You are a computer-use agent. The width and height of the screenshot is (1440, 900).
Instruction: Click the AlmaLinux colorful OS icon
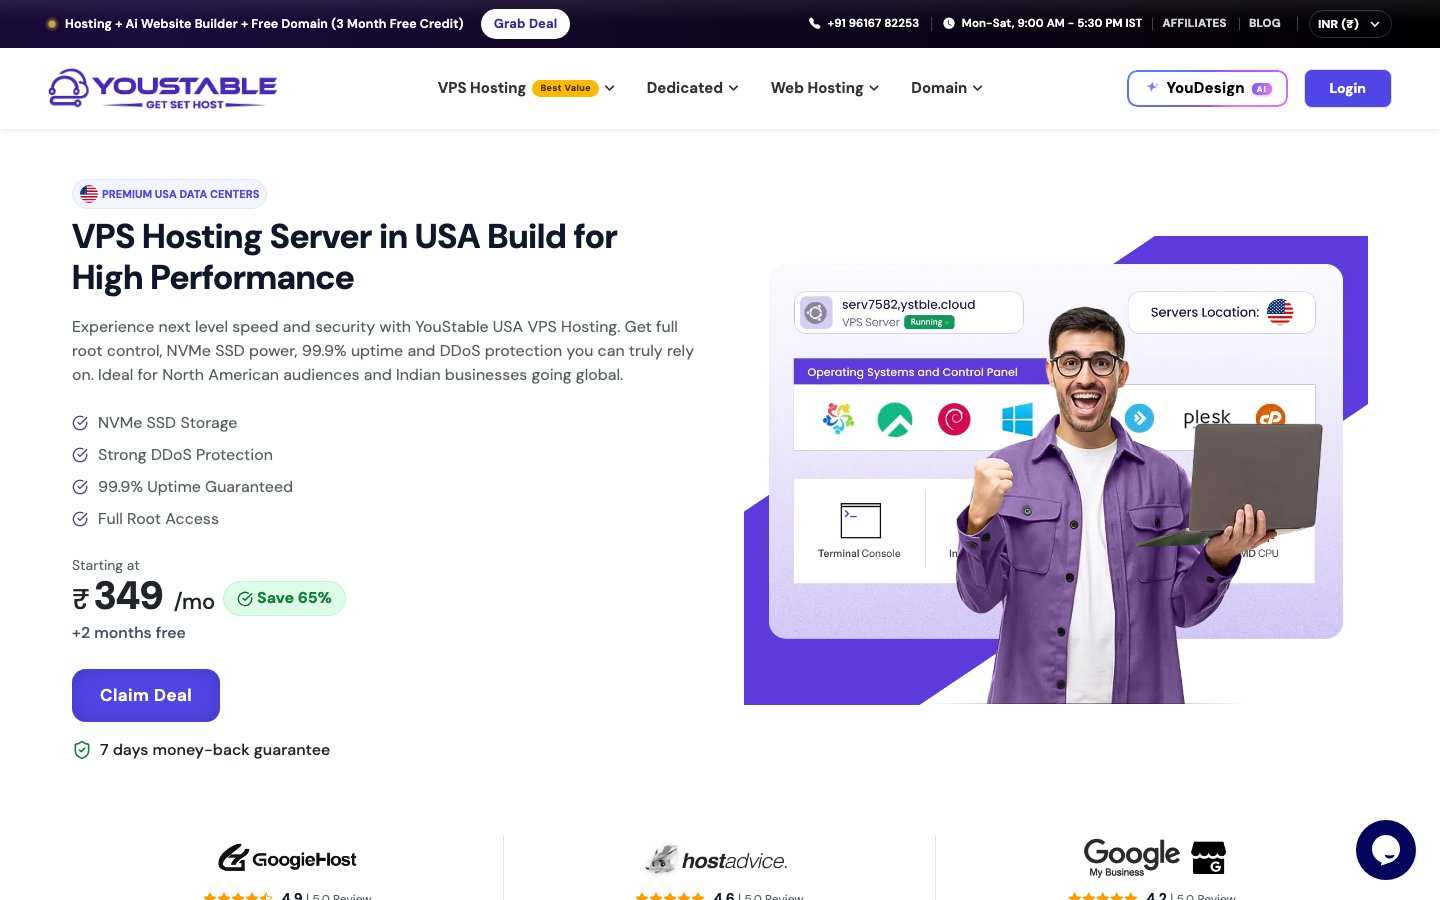(838, 418)
